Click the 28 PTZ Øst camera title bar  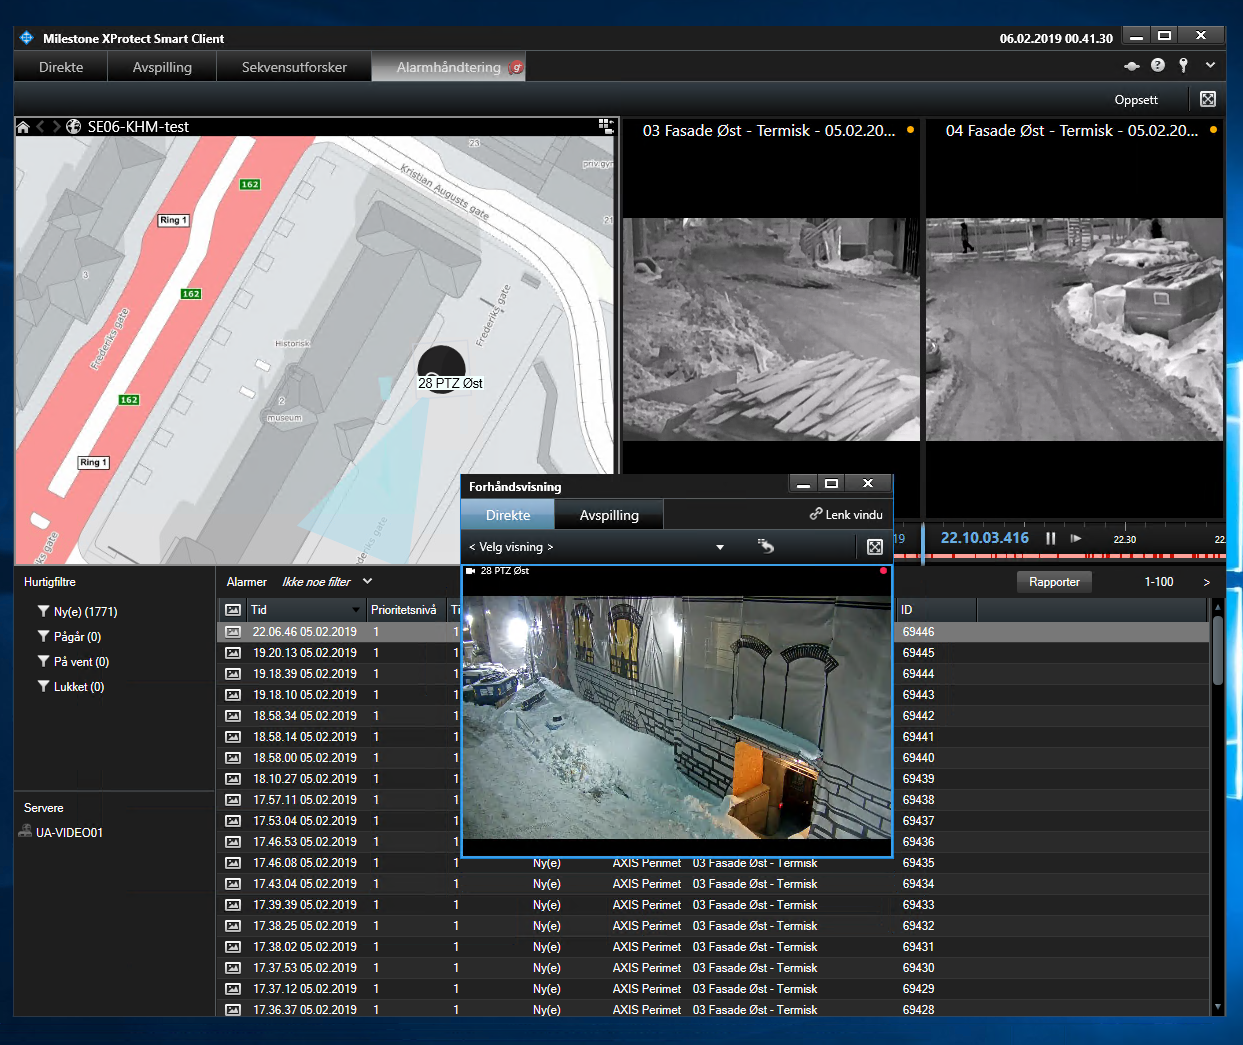pos(676,571)
